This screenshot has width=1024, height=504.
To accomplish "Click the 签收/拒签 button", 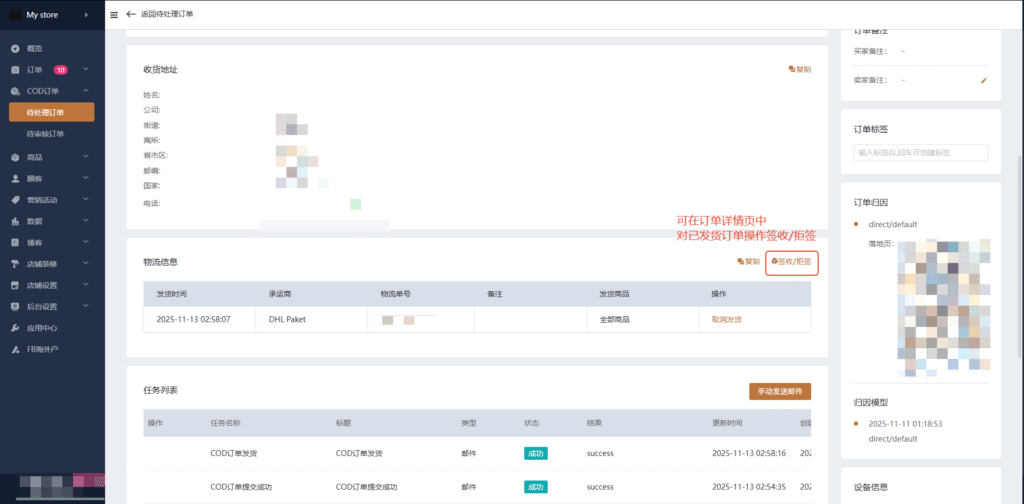I will coord(791,262).
